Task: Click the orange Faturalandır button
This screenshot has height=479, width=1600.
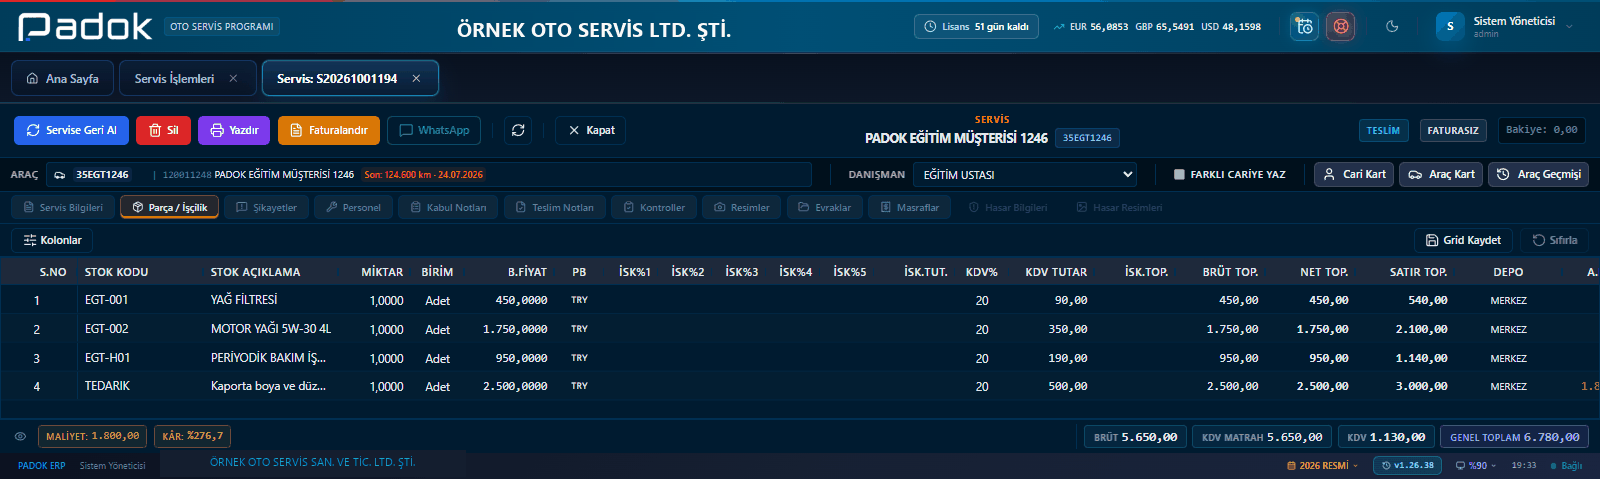Action: (x=329, y=130)
